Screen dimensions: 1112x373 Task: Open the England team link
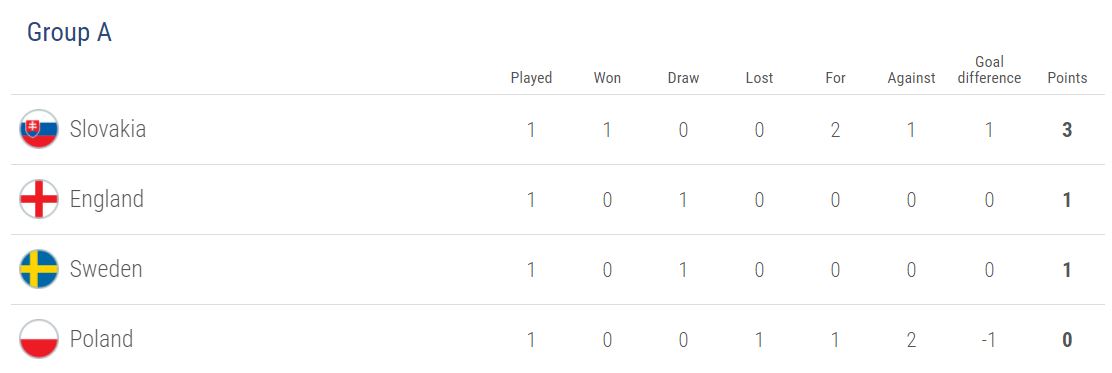tap(106, 199)
